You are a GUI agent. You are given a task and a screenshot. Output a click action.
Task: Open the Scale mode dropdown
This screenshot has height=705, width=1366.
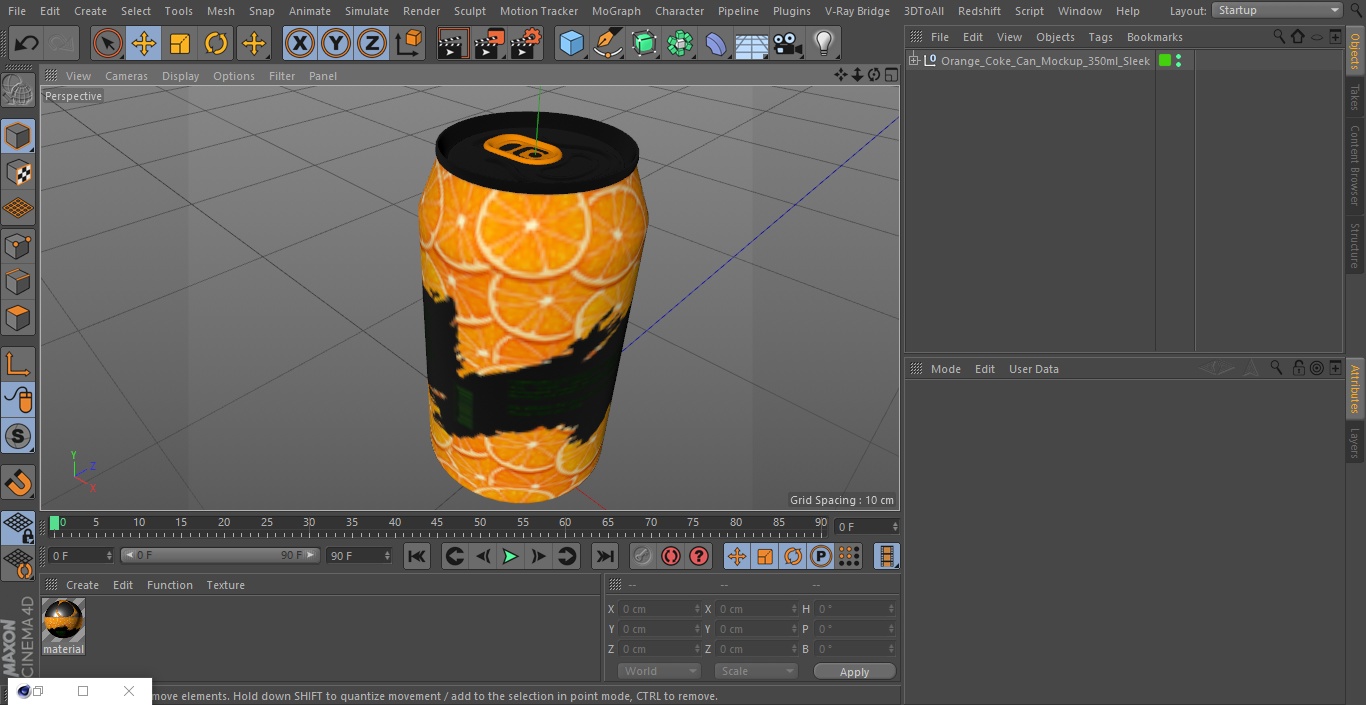point(755,671)
